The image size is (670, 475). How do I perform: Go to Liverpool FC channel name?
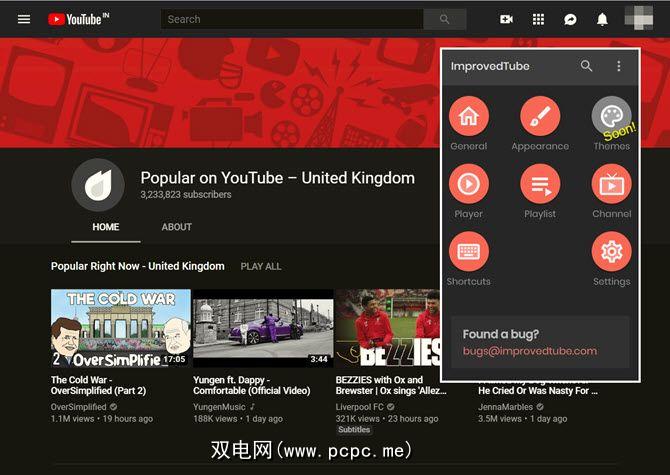point(360,407)
